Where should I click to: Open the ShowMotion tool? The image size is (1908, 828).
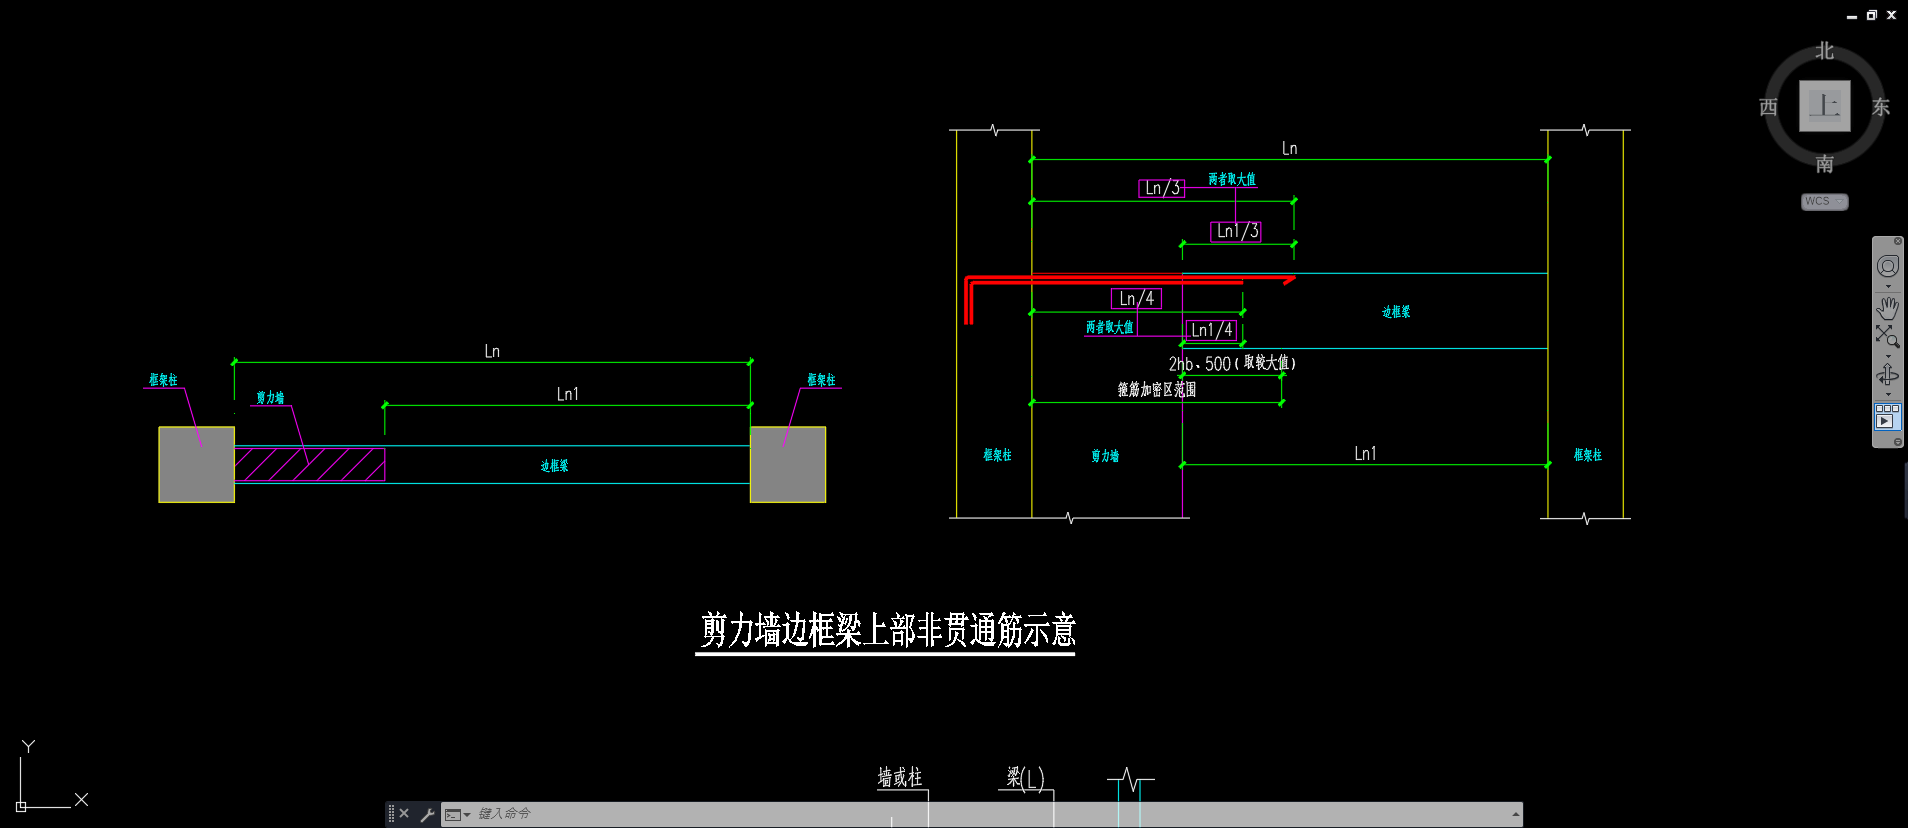click(x=1887, y=416)
